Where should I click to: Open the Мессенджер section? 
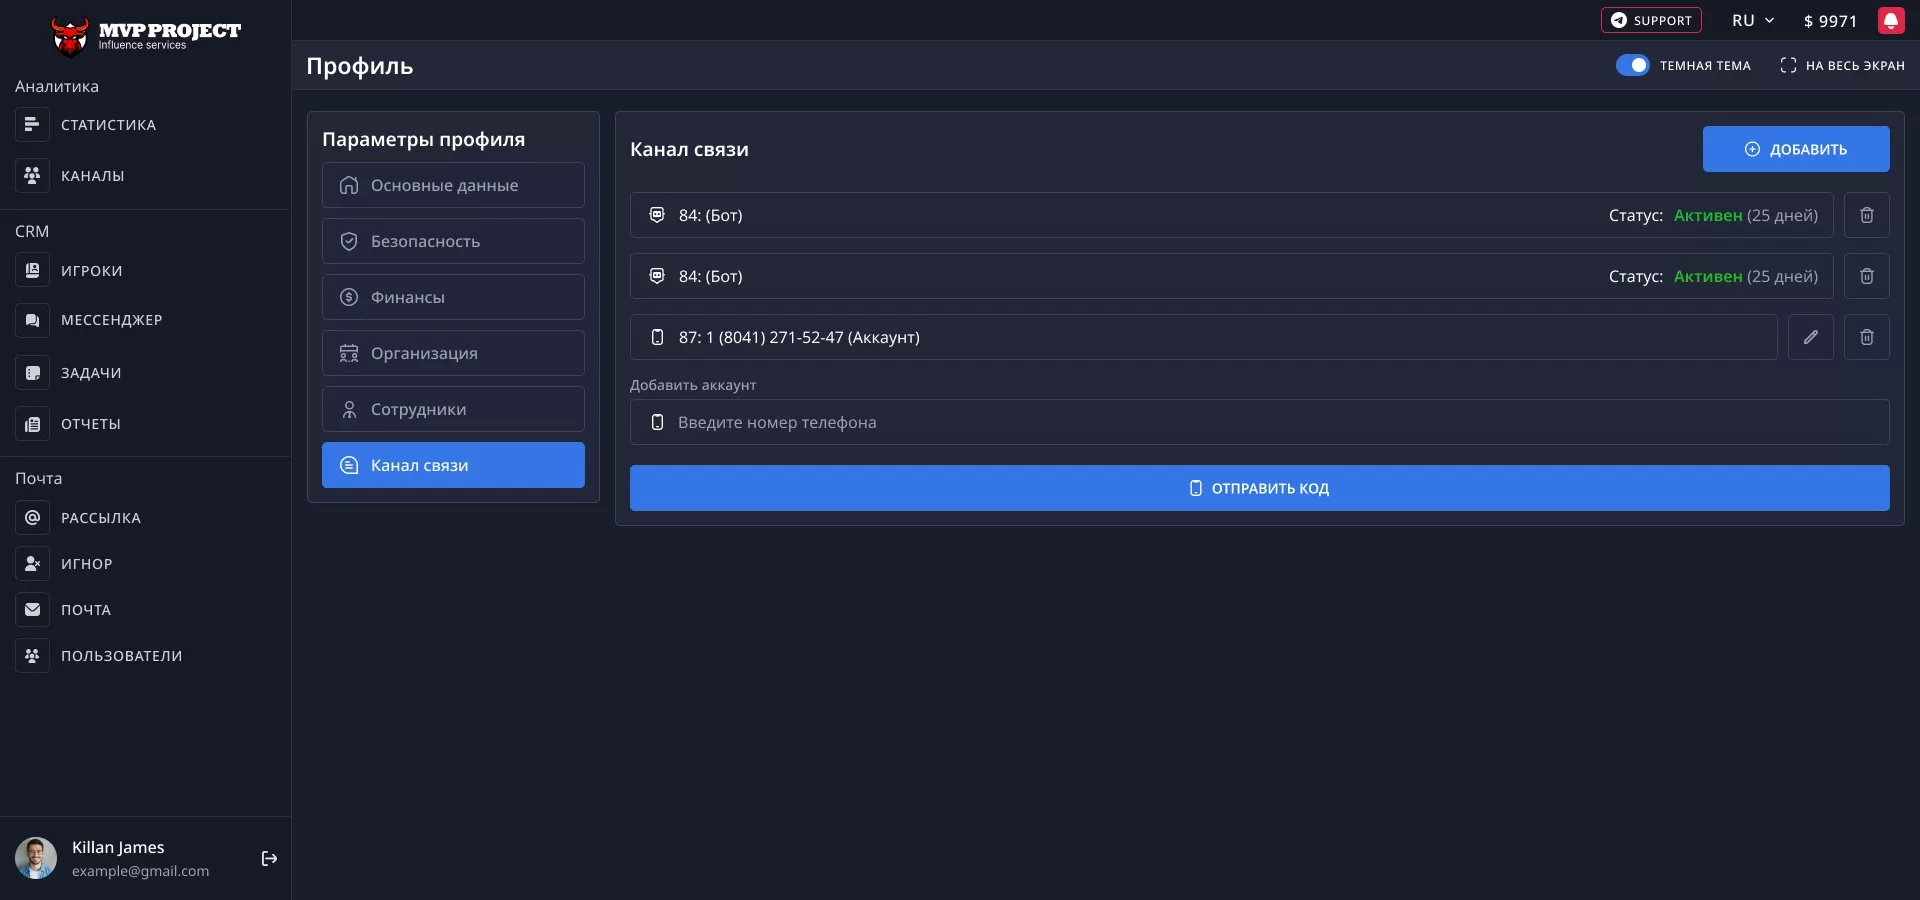[111, 321]
